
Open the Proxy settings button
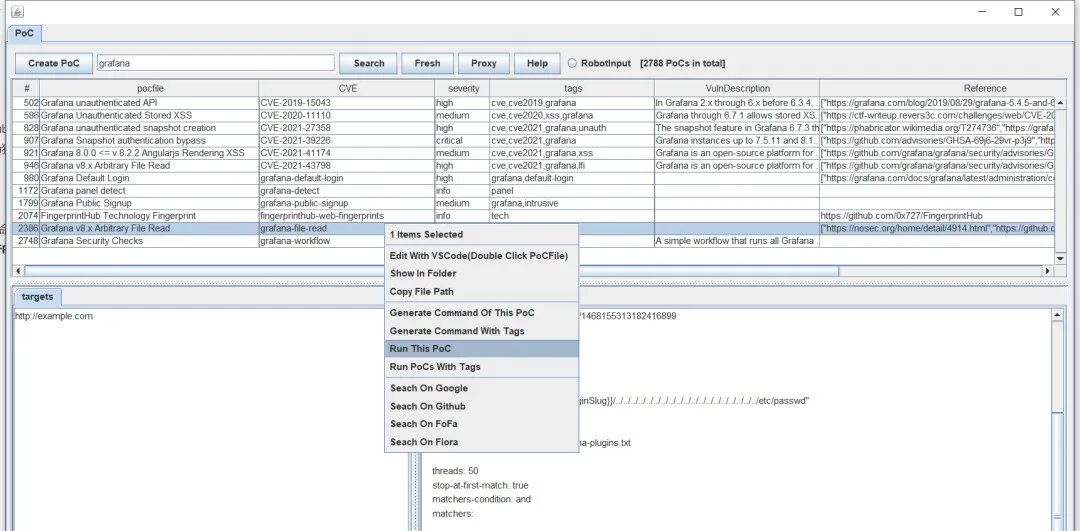coord(484,63)
